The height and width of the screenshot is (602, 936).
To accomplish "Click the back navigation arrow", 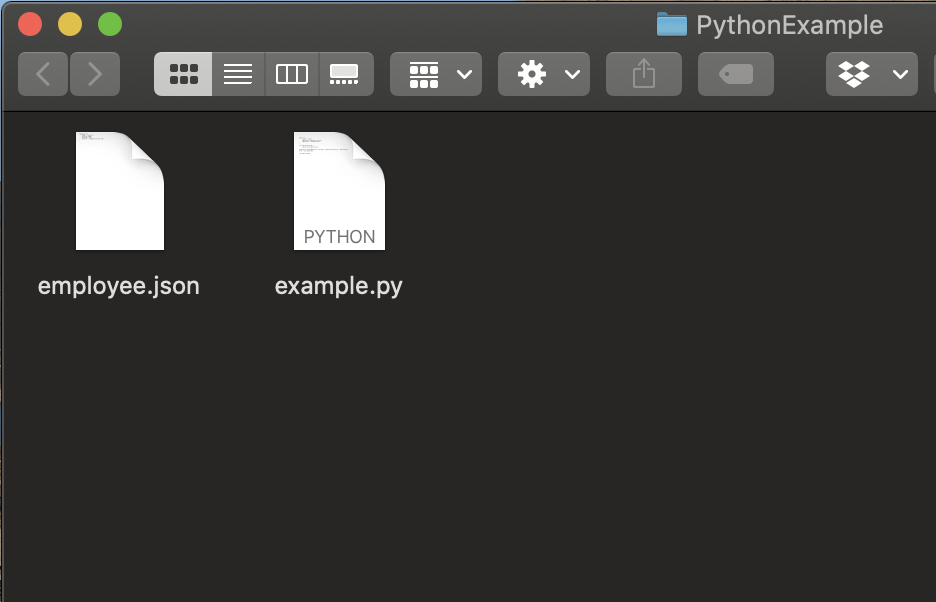I will pyautogui.click(x=42, y=73).
